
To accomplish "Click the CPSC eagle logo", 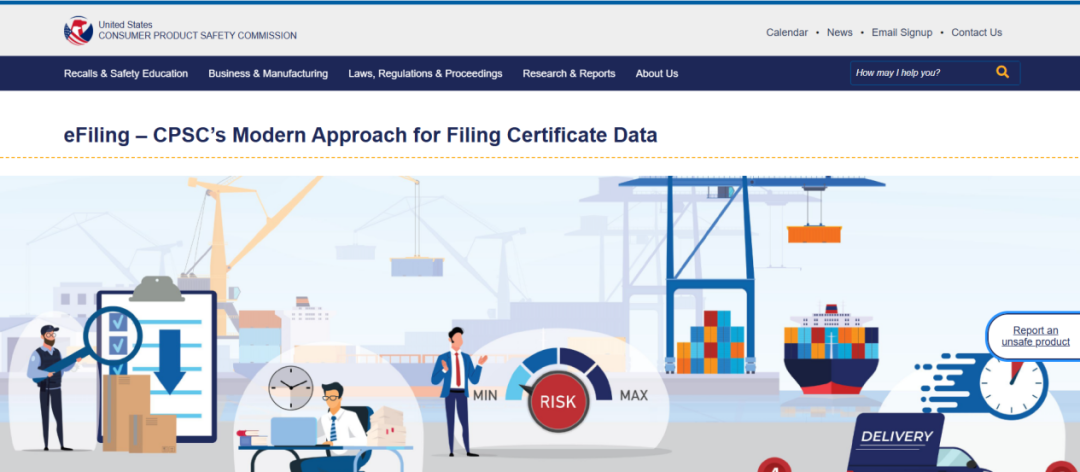I will 78,30.
